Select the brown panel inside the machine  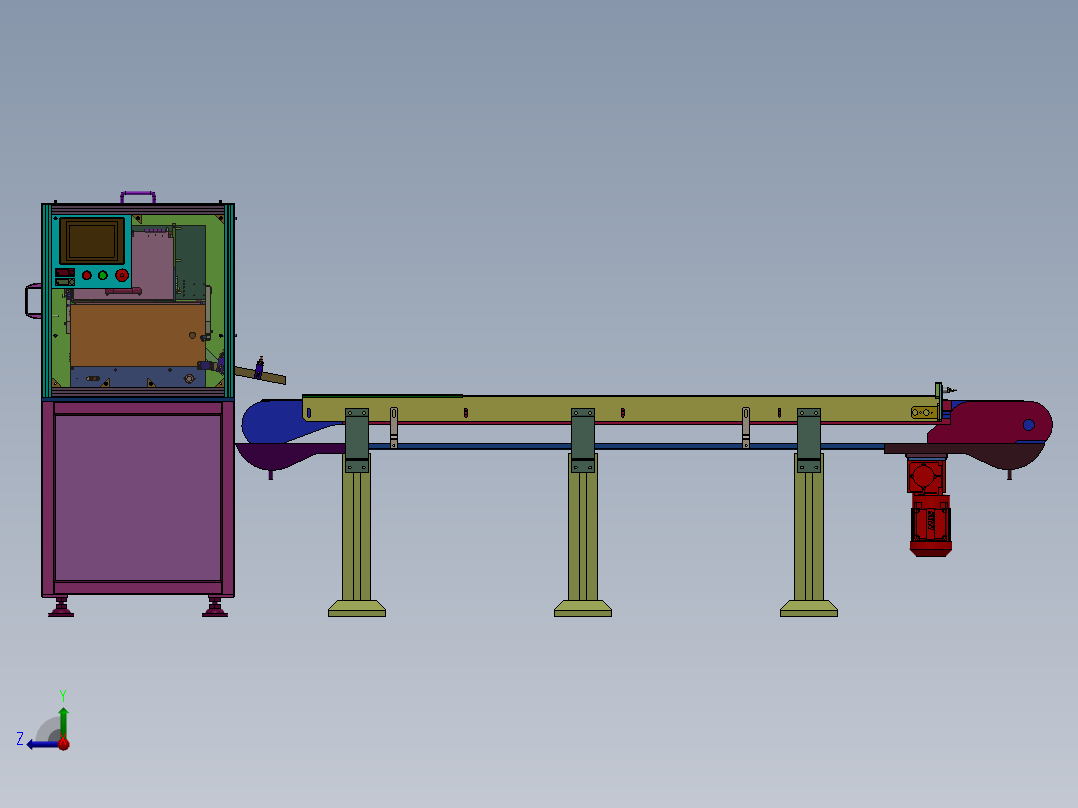point(138,336)
